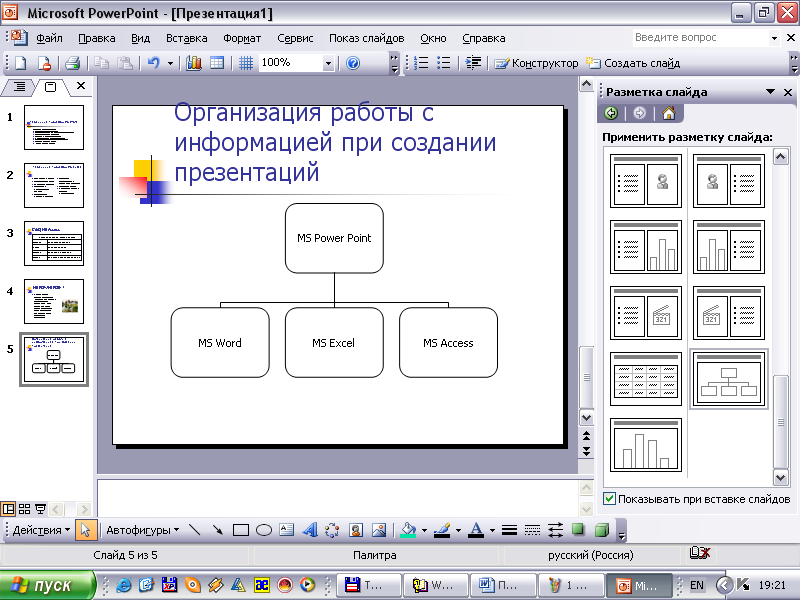Click the Конструктор button

[x=536, y=63]
